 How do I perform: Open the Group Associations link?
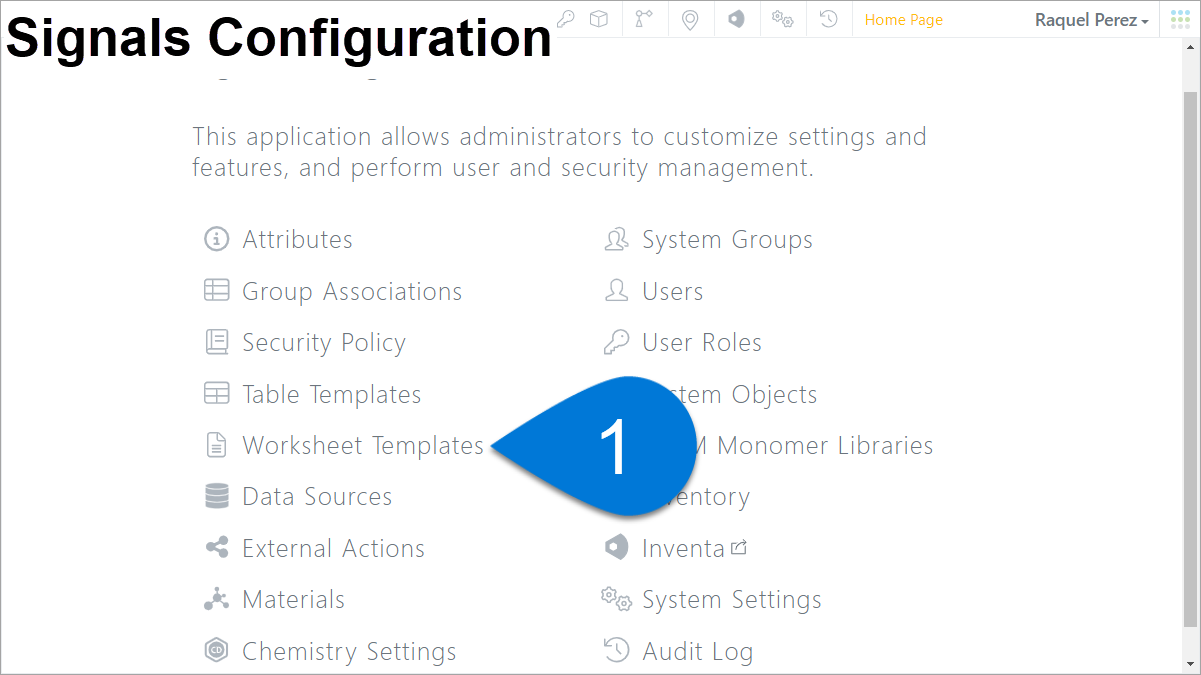[x=352, y=291]
